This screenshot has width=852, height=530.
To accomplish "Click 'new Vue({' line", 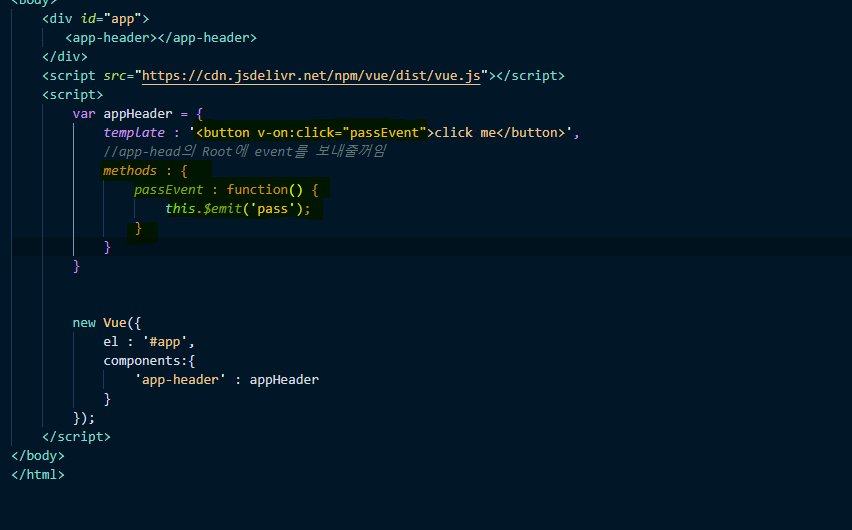I will tap(106, 323).
